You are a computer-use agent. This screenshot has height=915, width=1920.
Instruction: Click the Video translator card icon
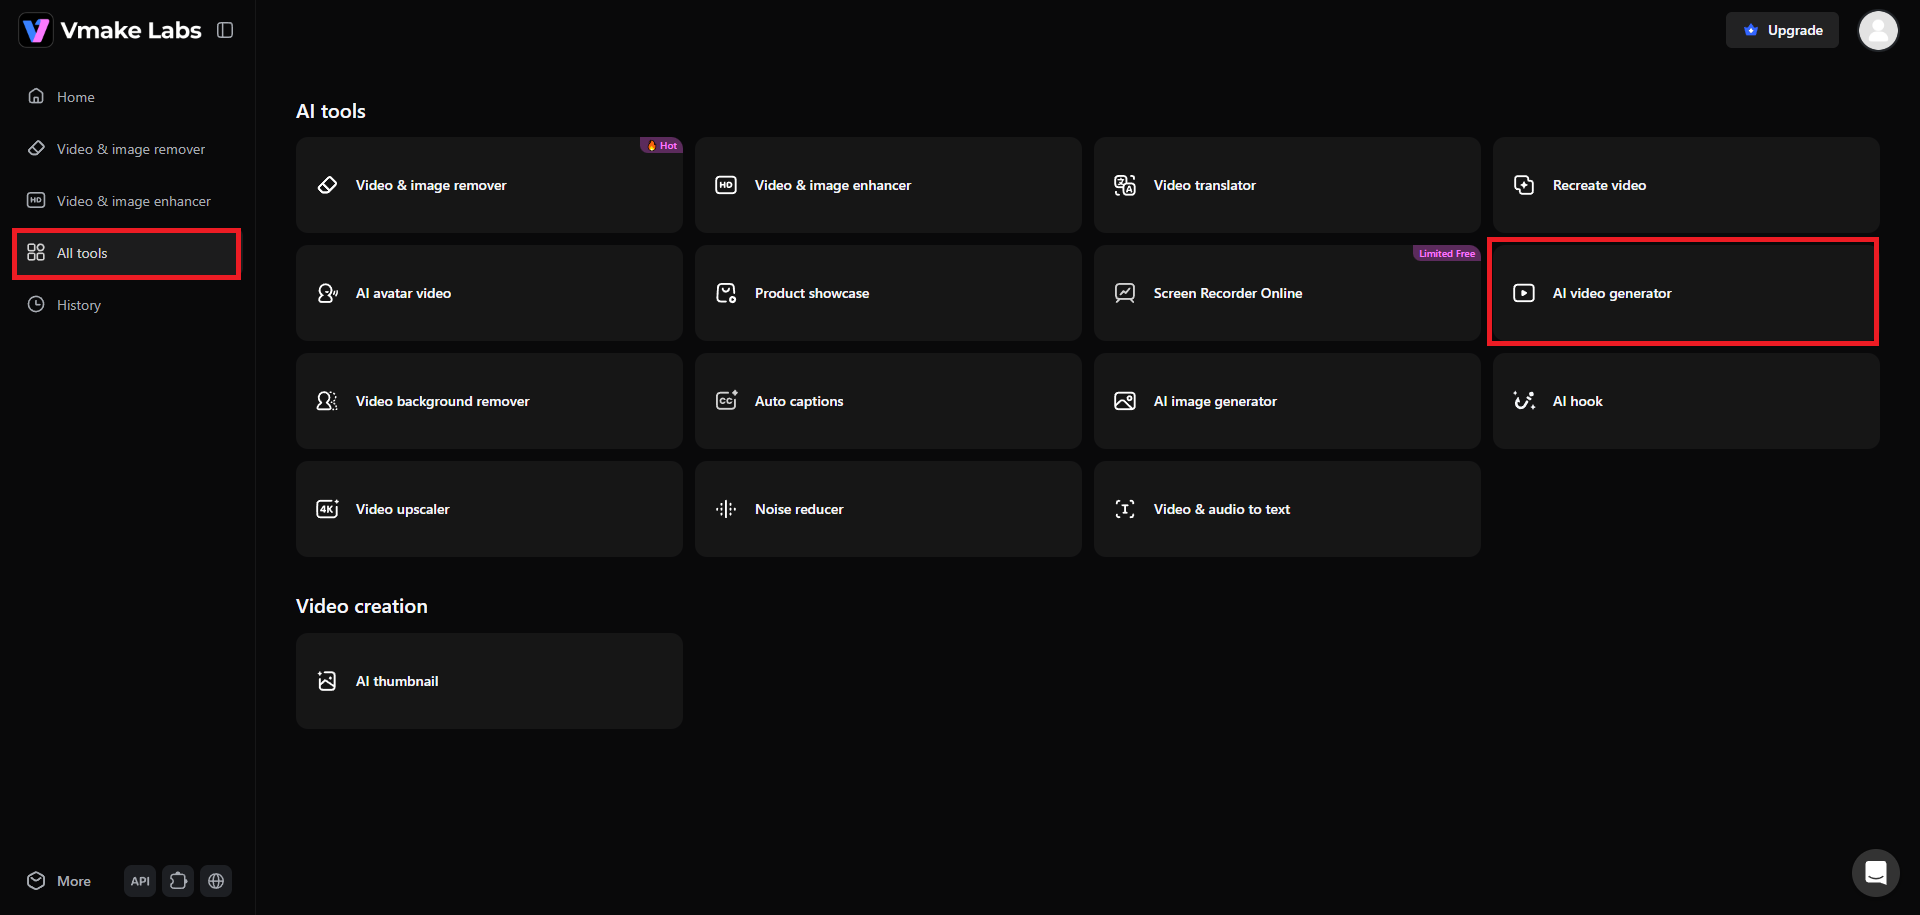[1125, 185]
